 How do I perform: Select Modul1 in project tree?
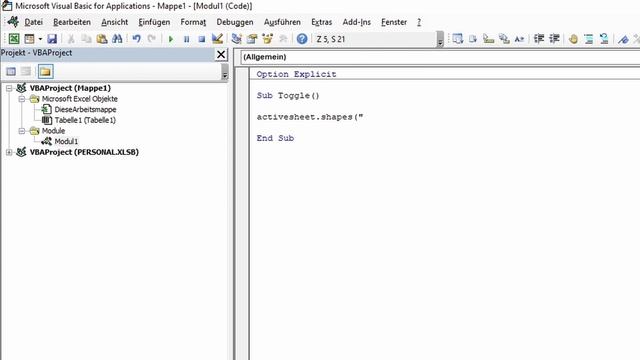coord(66,141)
